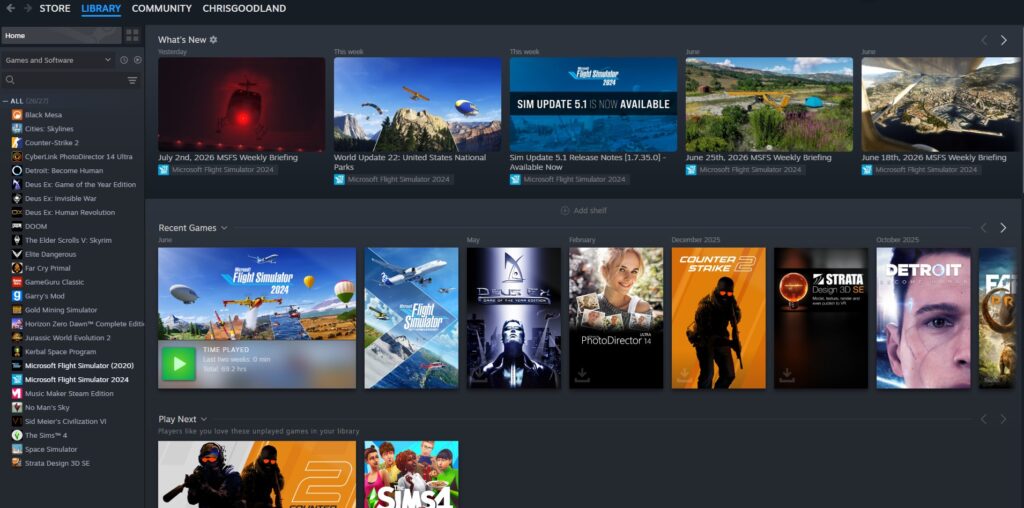Select the Home button in sidebar

coord(61,35)
